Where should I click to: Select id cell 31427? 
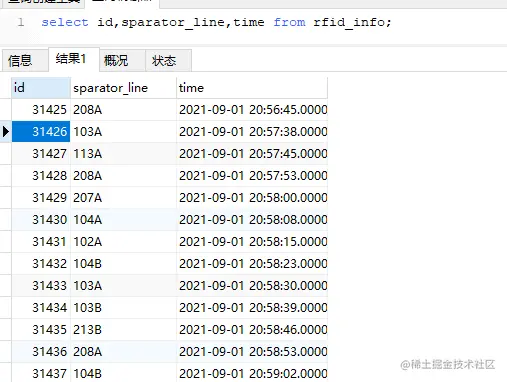[x=41, y=154]
